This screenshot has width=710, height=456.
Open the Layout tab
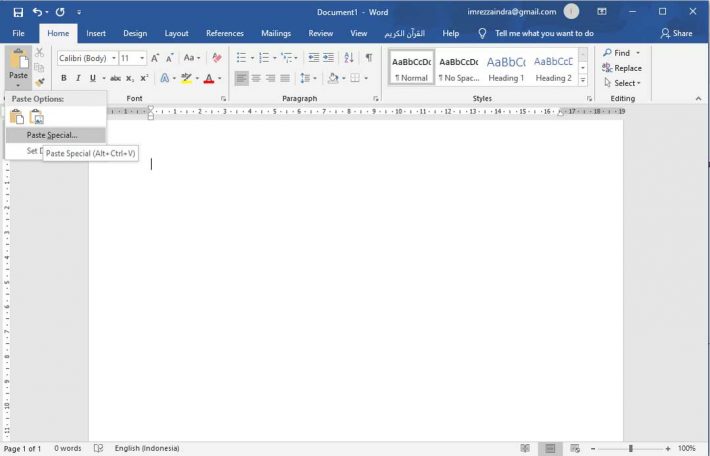pyautogui.click(x=176, y=34)
